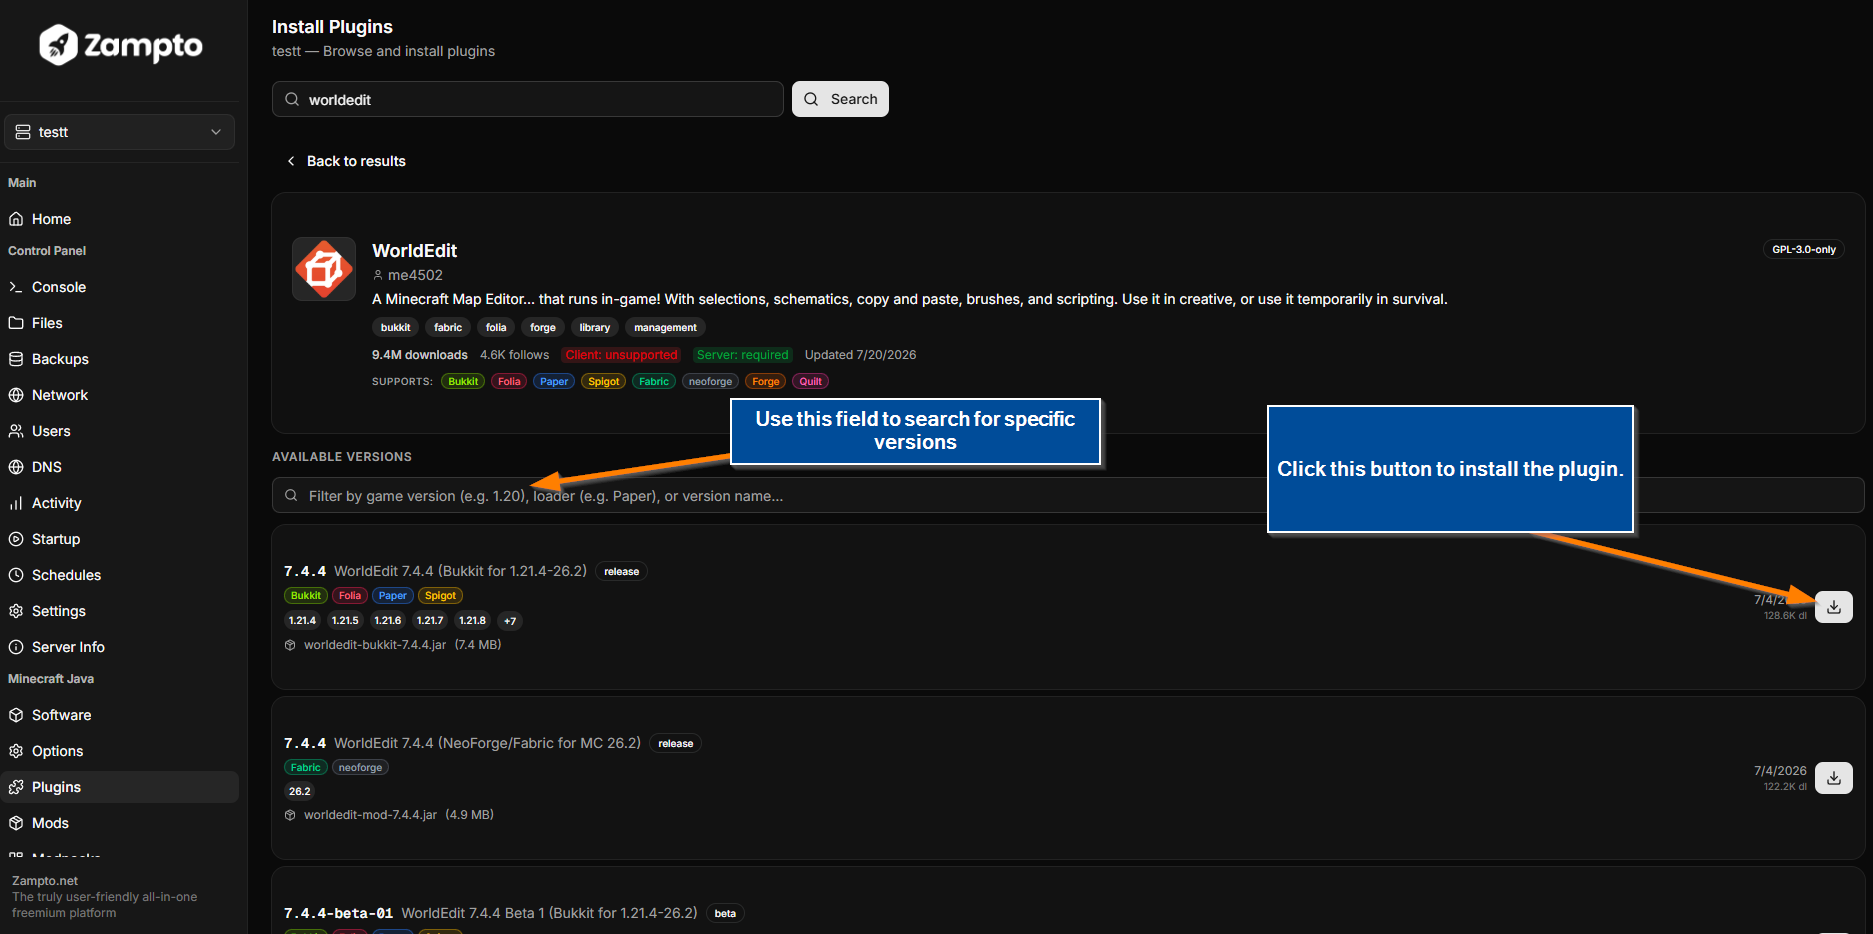1873x934 pixels.
Task: Click the Quilt supports badge
Action: click(x=811, y=381)
